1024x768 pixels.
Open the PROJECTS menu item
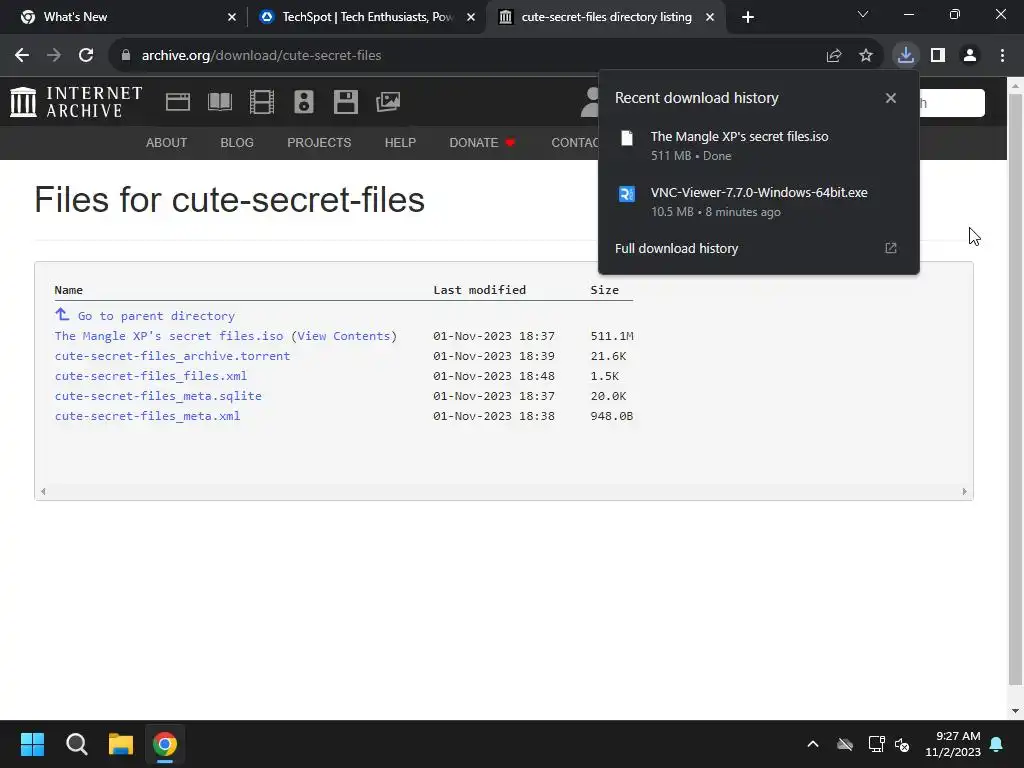319,142
